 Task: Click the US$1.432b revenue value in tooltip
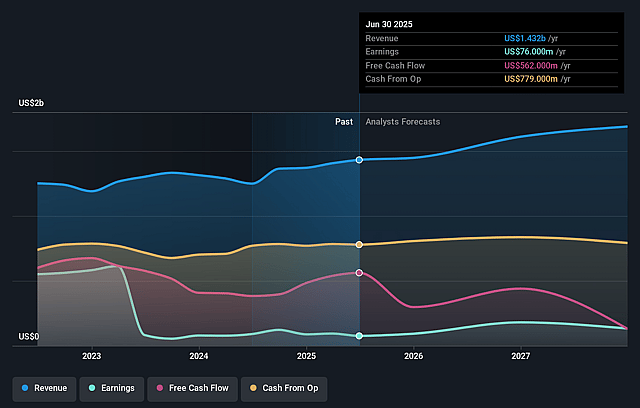click(x=525, y=38)
